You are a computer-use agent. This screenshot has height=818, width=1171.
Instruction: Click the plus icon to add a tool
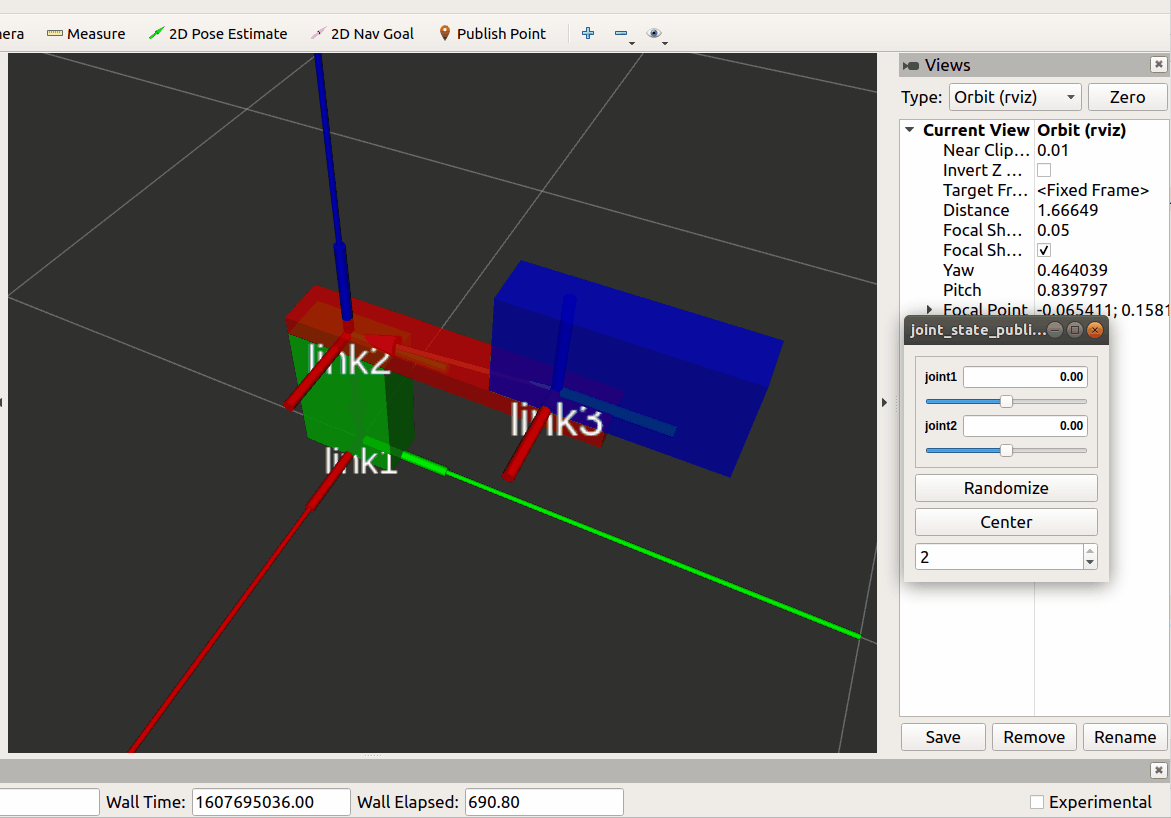pos(587,33)
